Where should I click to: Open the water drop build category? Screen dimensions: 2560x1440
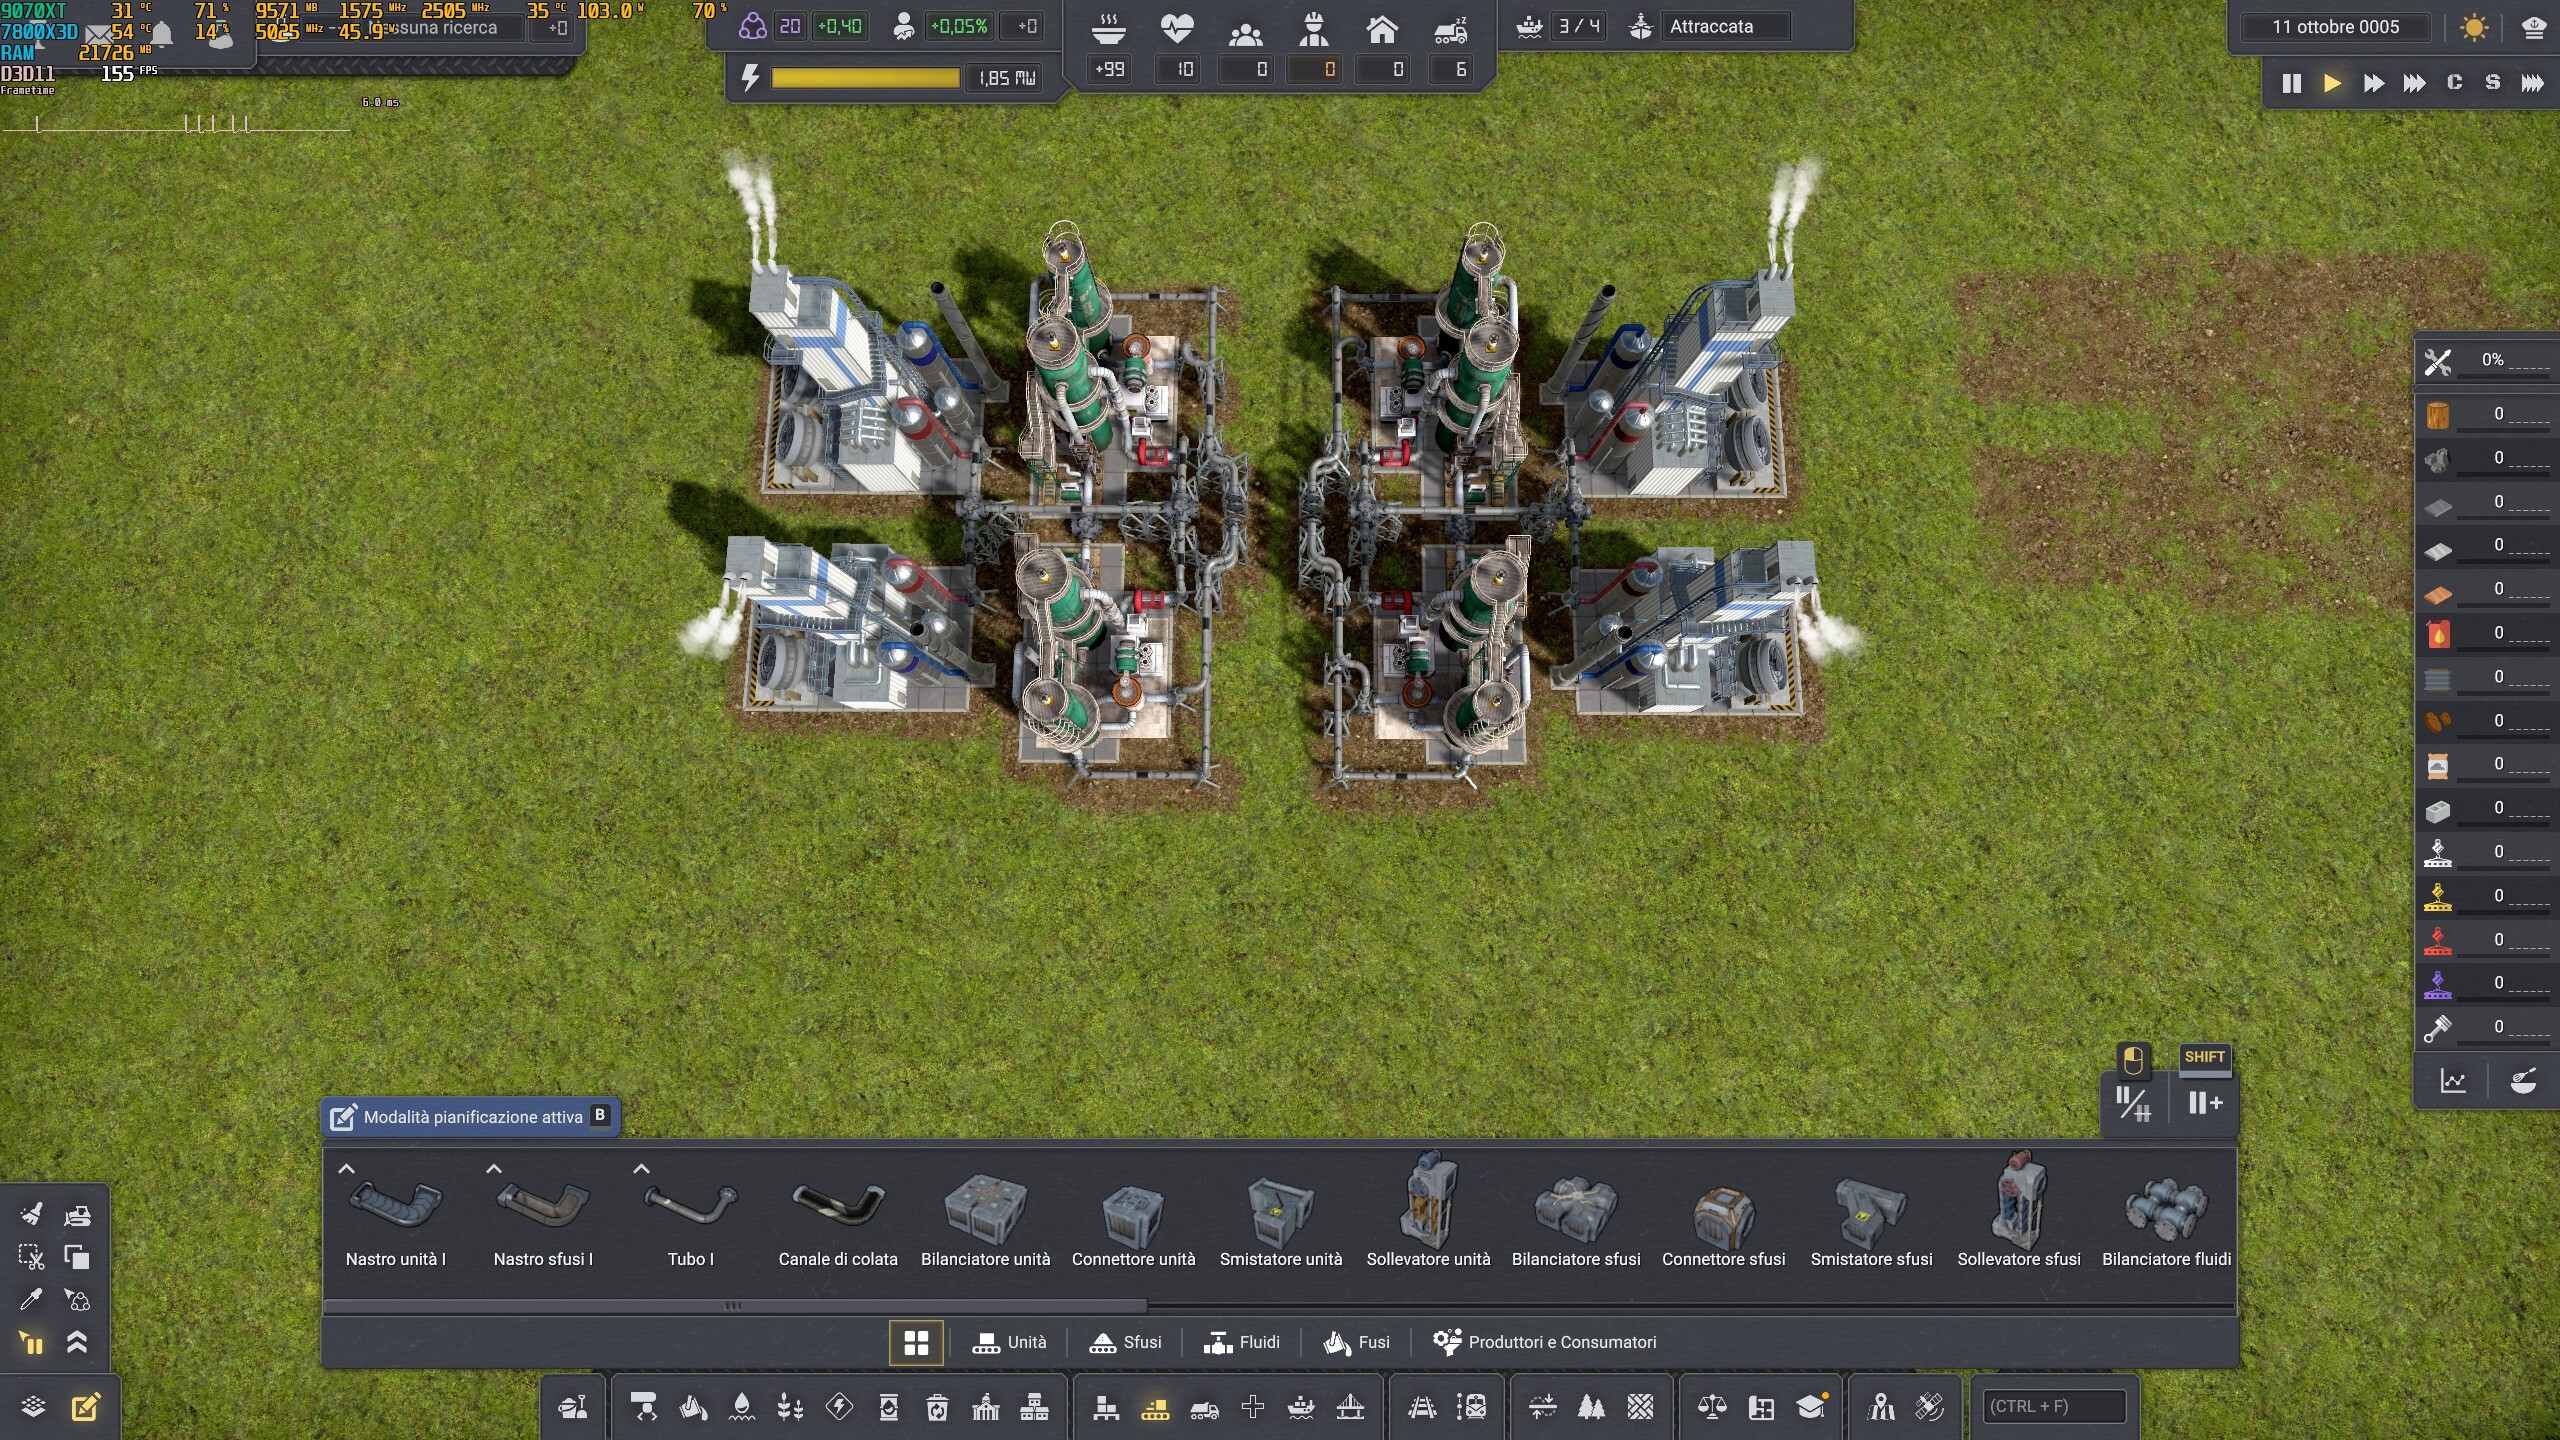click(742, 1408)
